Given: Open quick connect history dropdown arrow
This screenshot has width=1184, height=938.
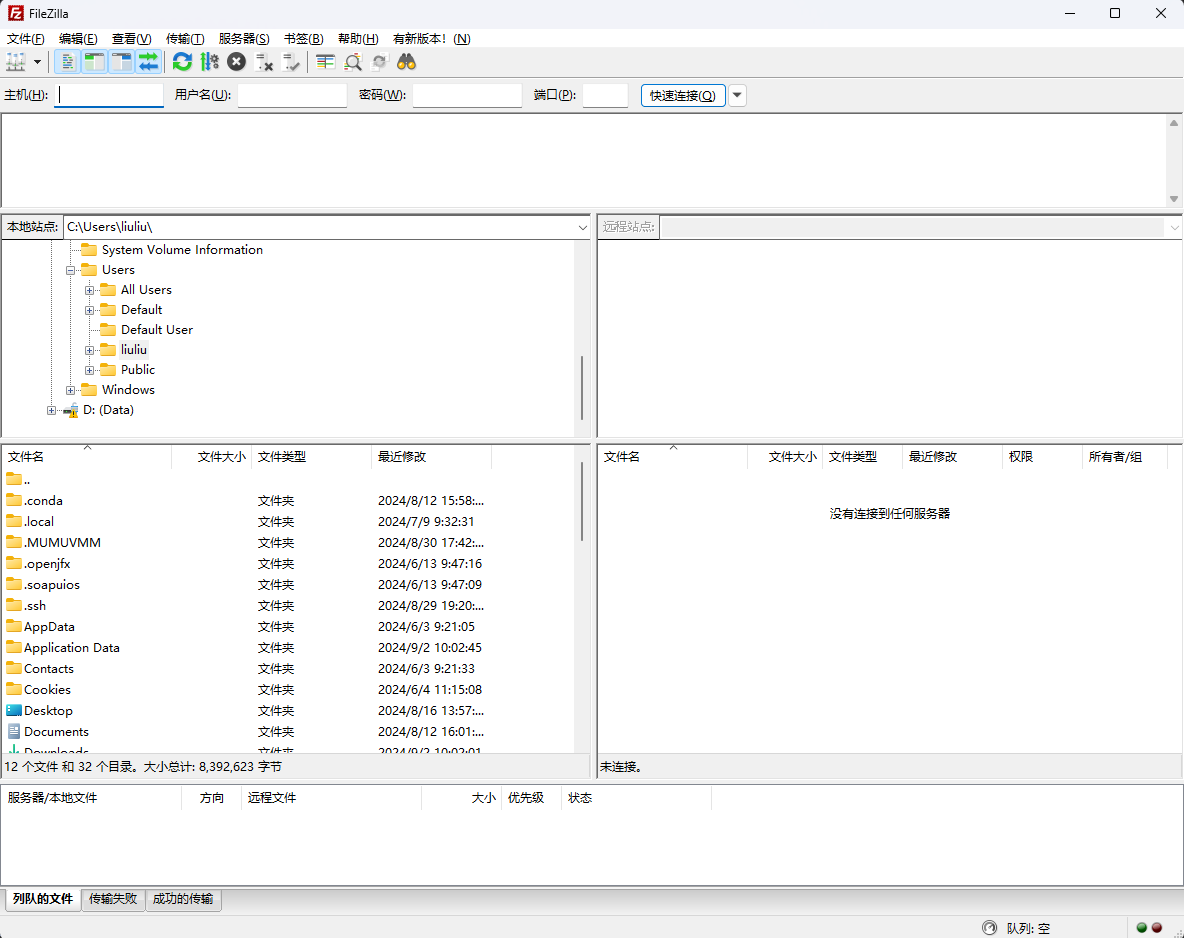Looking at the screenshot, I should click(x=737, y=95).
